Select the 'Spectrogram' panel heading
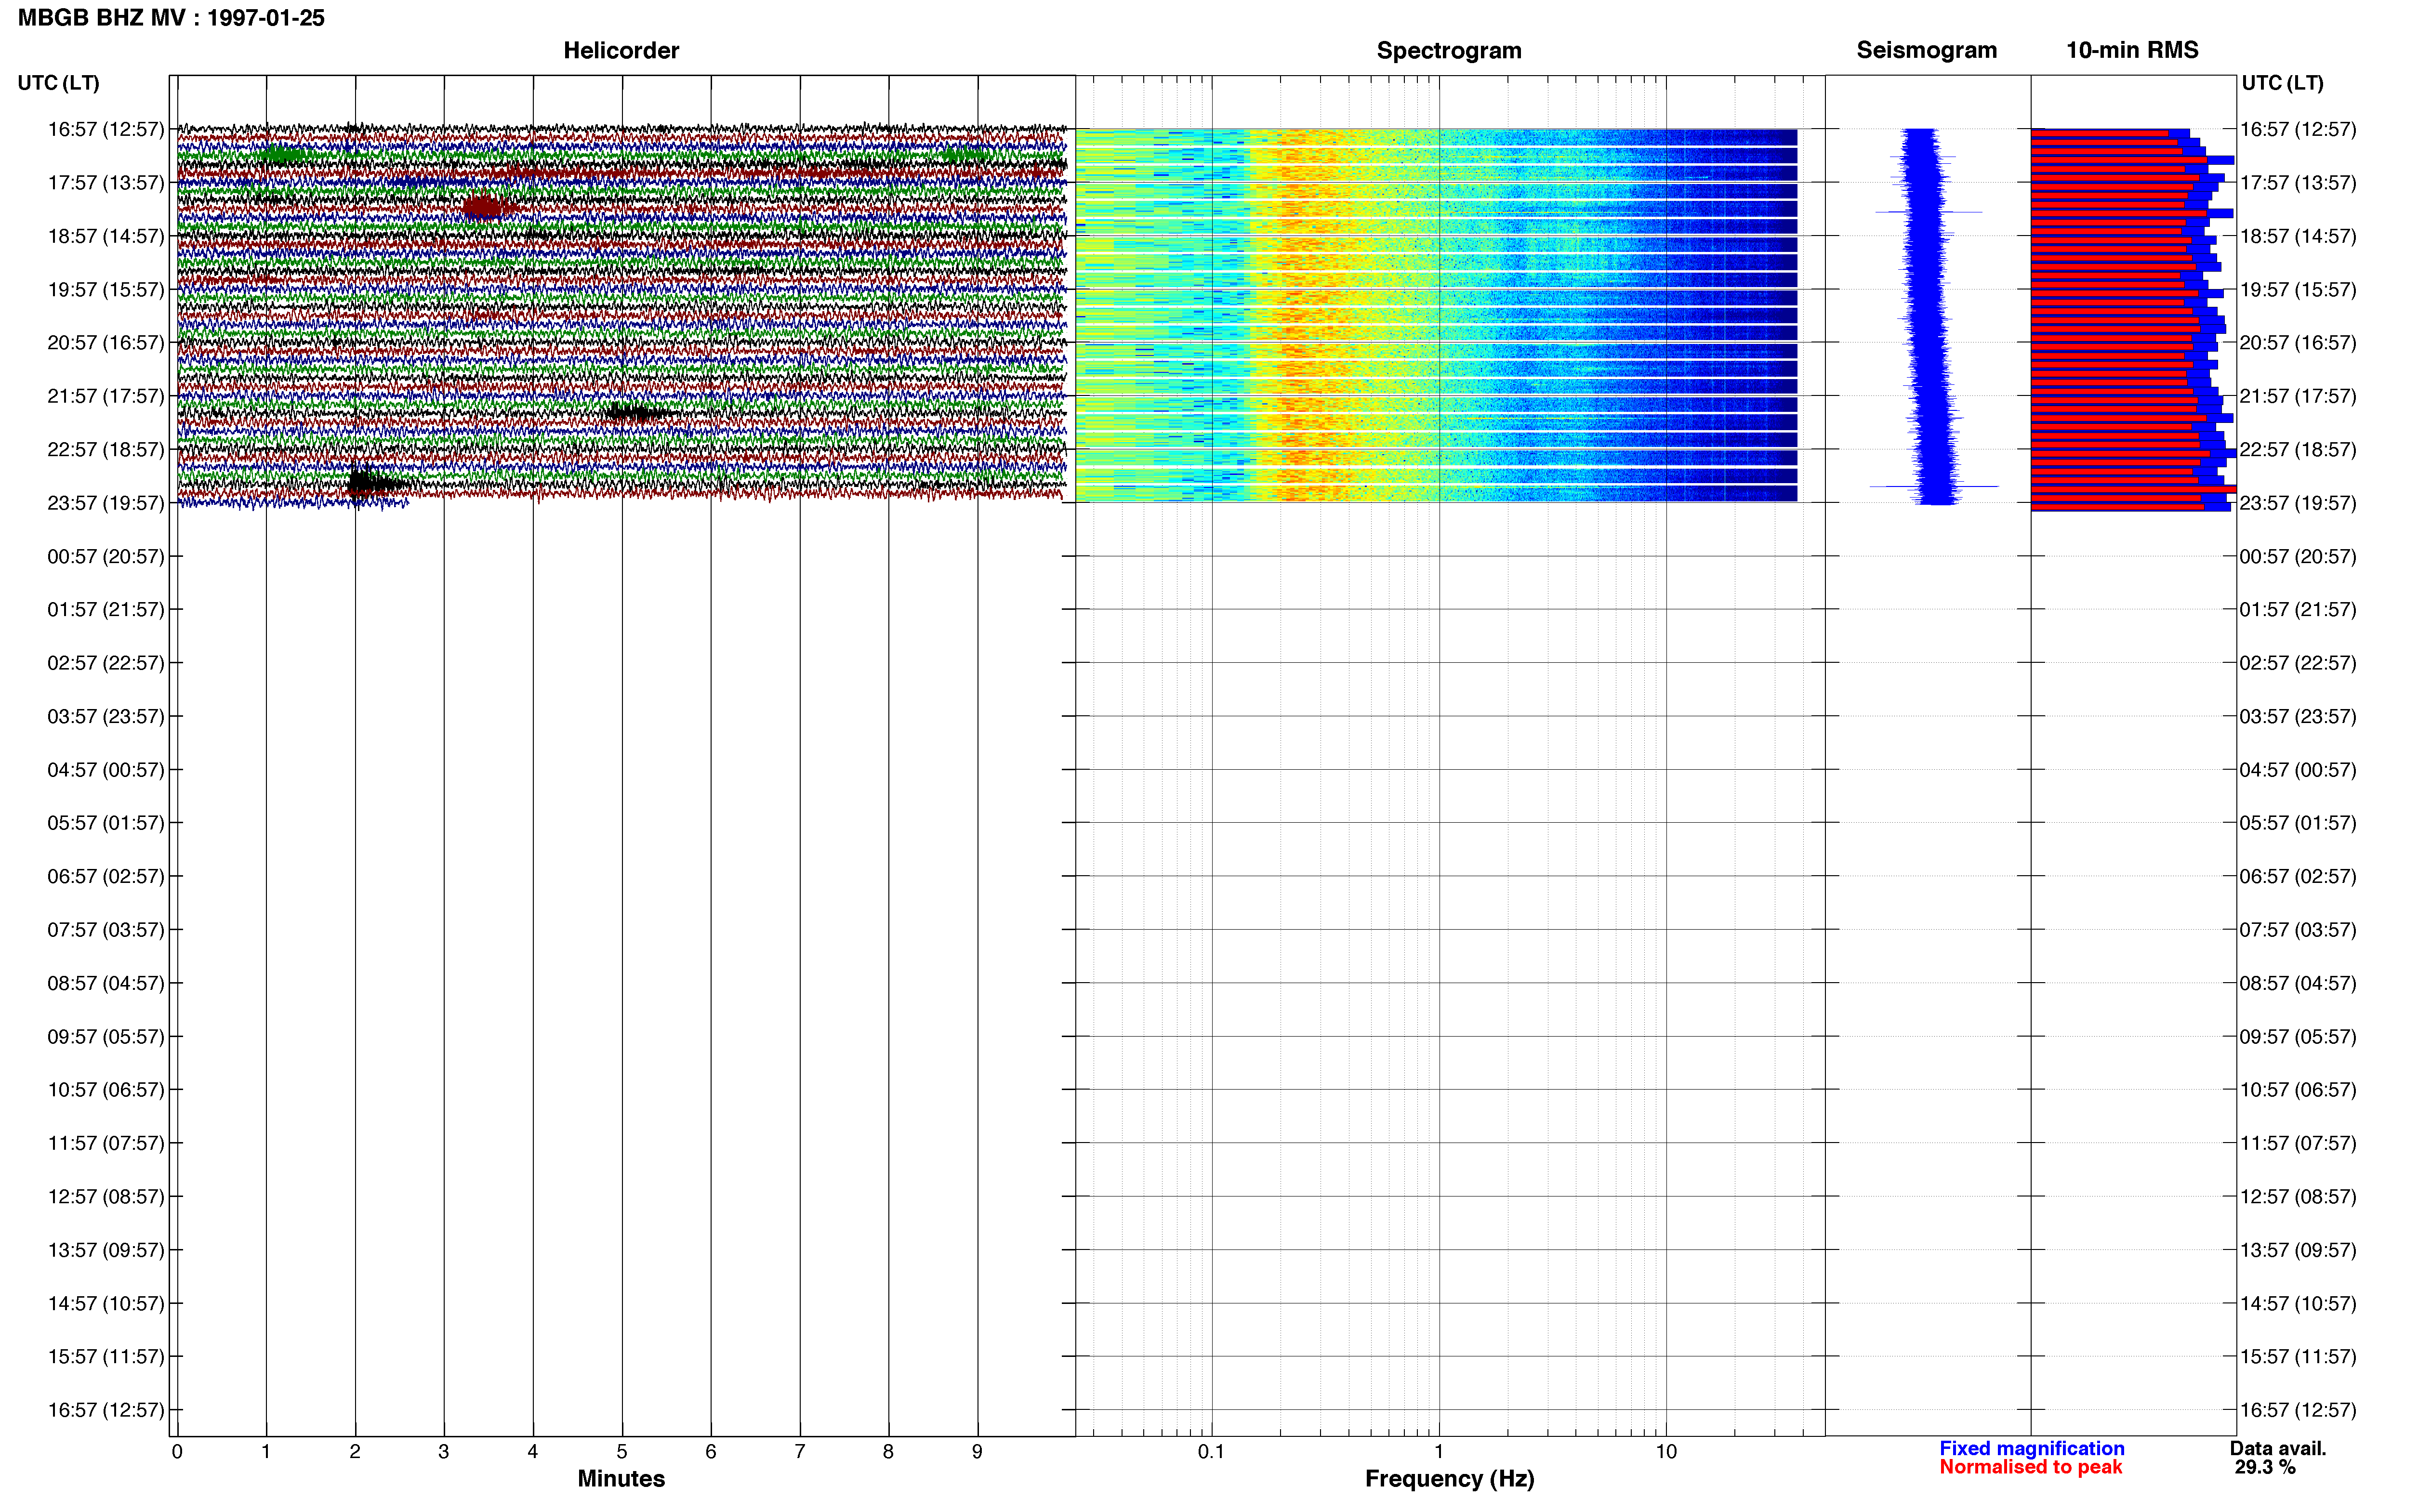The image size is (2418, 1512). pos(1449,50)
